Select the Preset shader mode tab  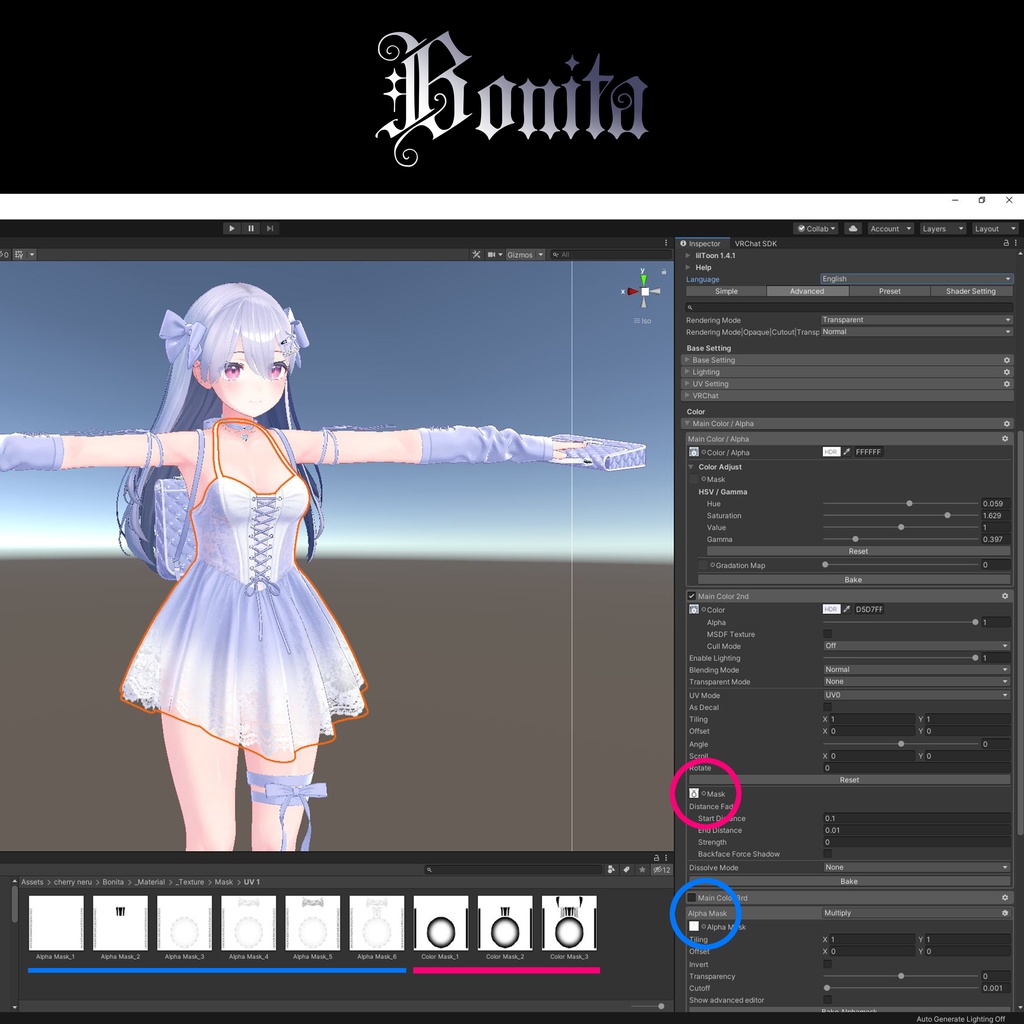click(889, 291)
